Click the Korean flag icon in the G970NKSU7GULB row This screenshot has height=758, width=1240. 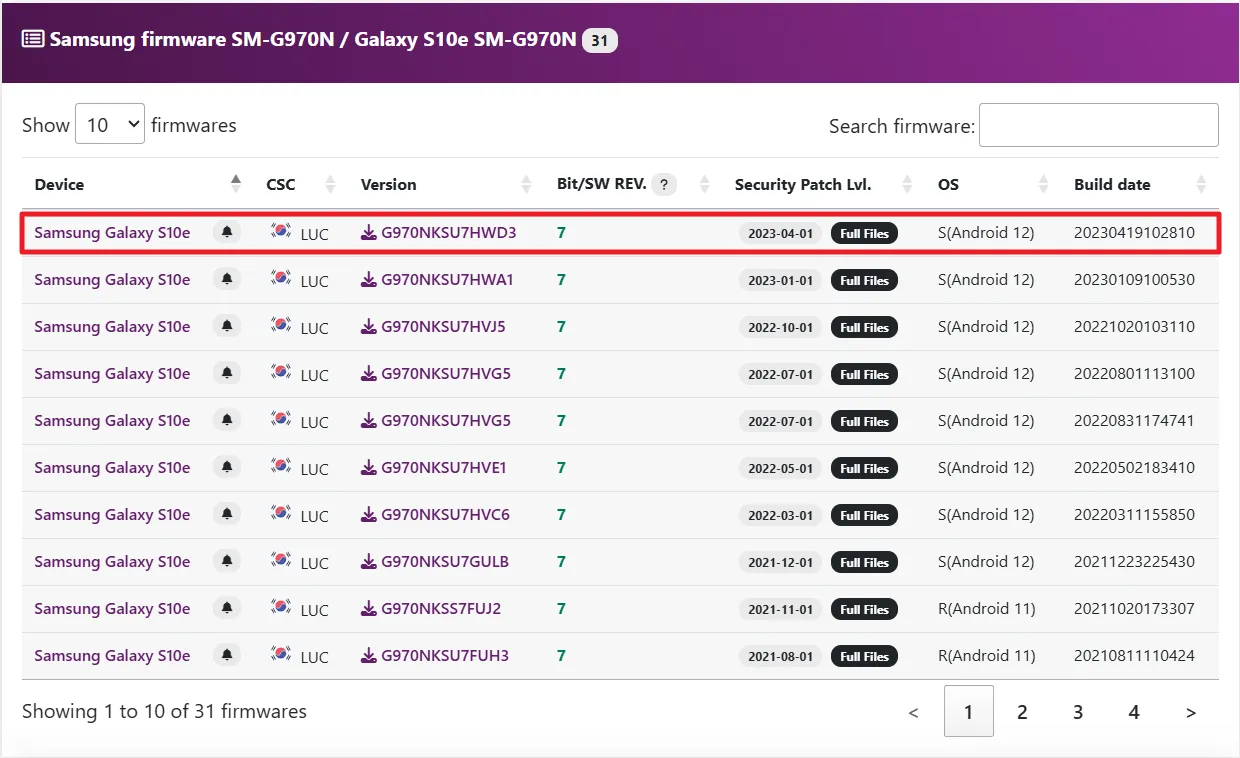tap(281, 560)
